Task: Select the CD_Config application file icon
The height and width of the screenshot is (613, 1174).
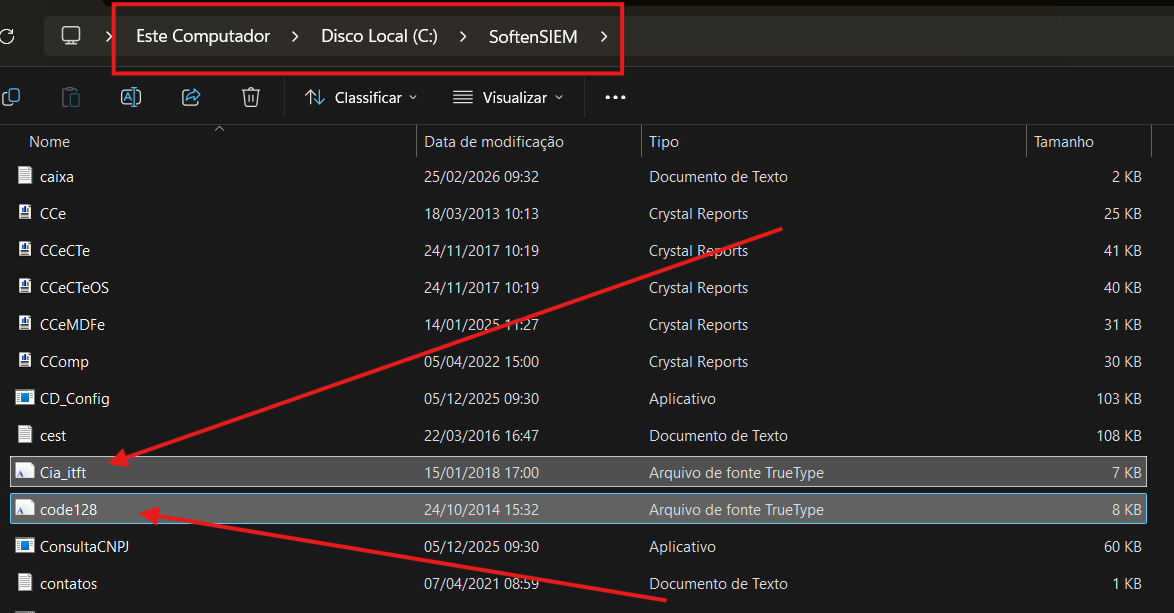Action: pos(25,398)
